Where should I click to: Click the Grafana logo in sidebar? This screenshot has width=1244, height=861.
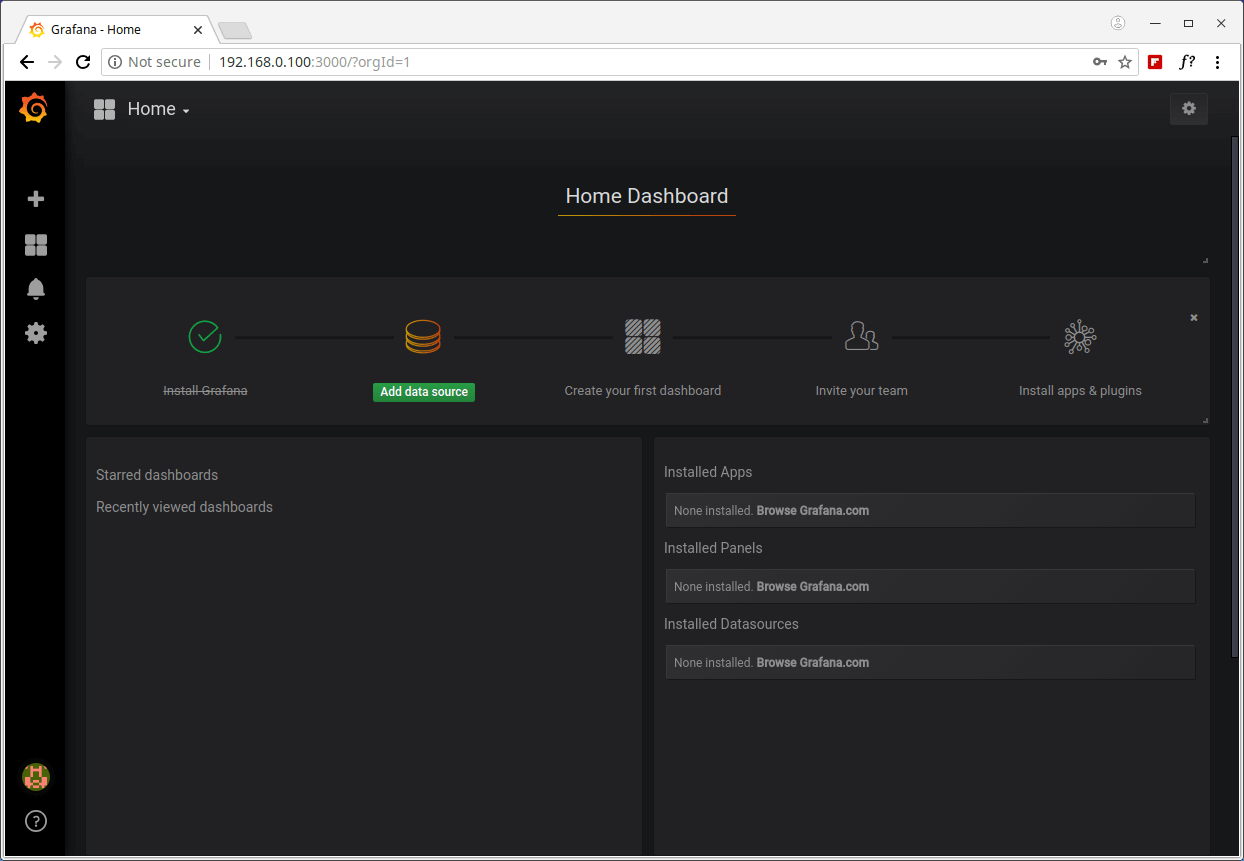(x=34, y=108)
